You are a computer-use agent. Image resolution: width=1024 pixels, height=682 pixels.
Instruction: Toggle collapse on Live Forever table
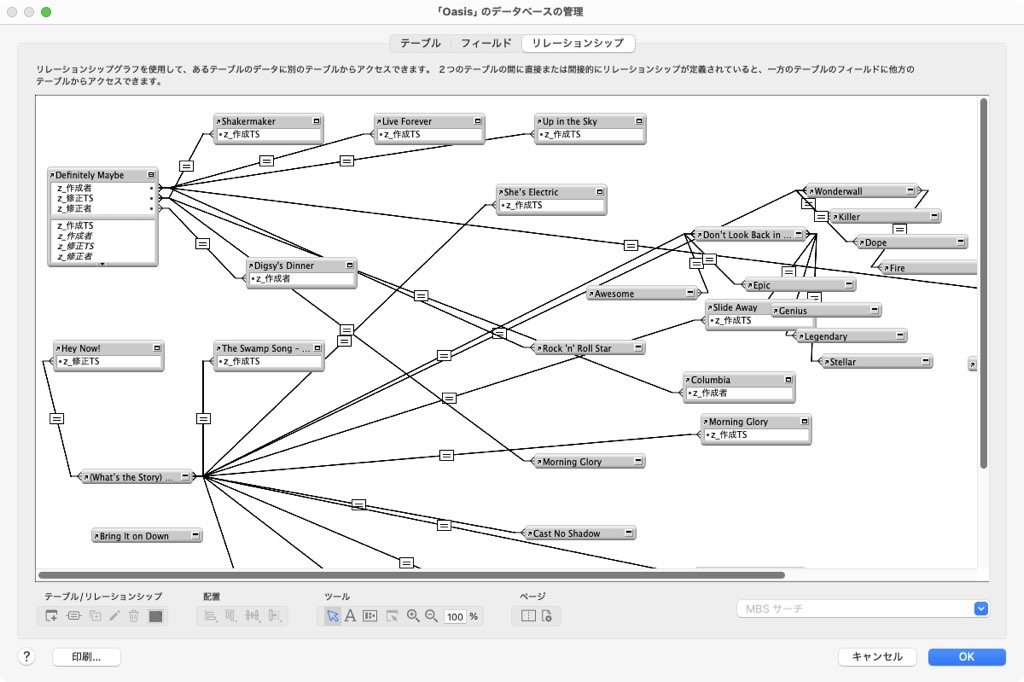click(x=478, y=121)
